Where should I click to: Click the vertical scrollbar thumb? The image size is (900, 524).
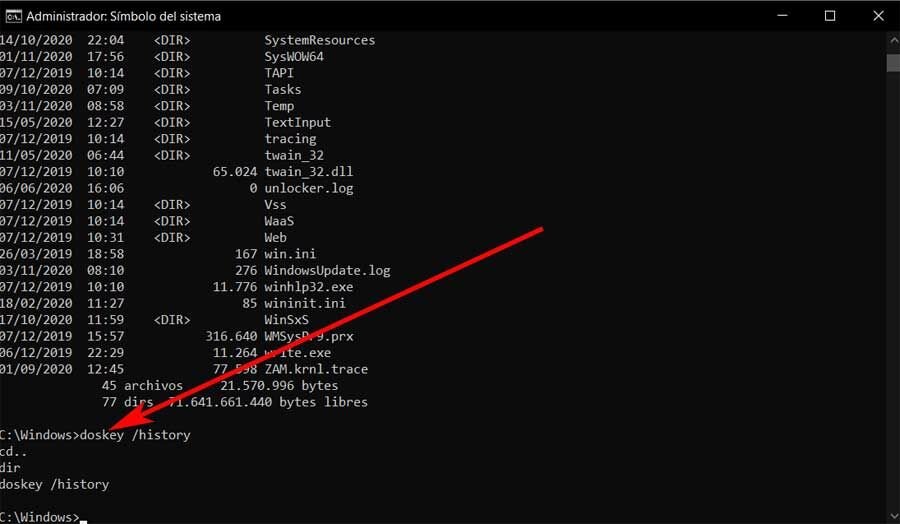pyautogui.click(x=894, y=63)
